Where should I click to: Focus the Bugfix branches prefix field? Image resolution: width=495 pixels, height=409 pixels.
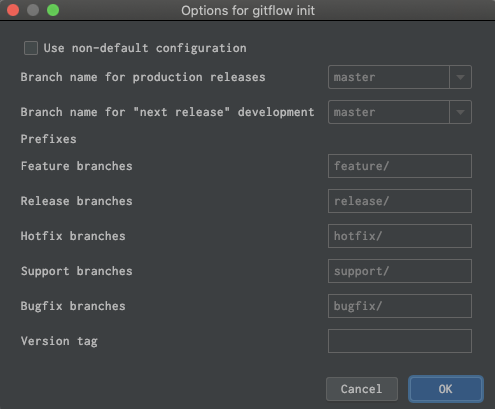click(x=400, y=306)
